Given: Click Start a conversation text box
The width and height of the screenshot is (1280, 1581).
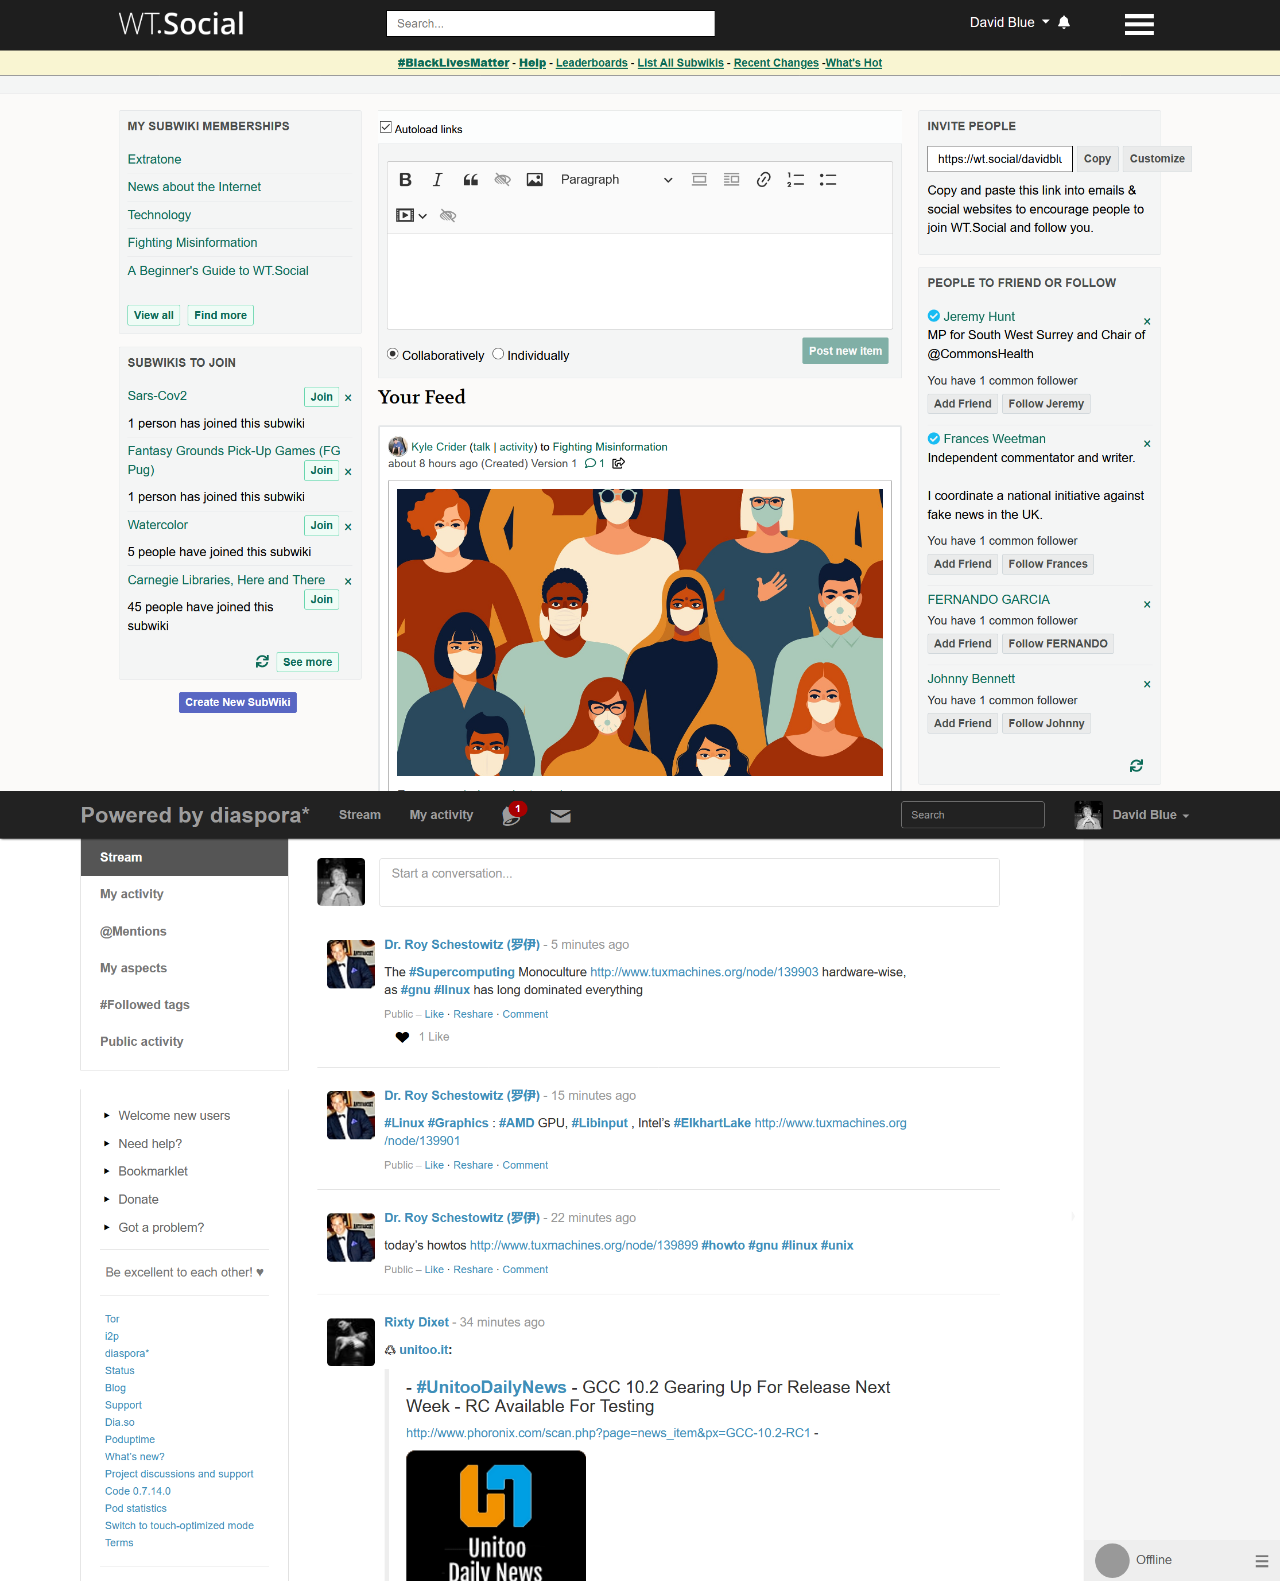Looking at the screenshot, I should click(x=689, y=882).
